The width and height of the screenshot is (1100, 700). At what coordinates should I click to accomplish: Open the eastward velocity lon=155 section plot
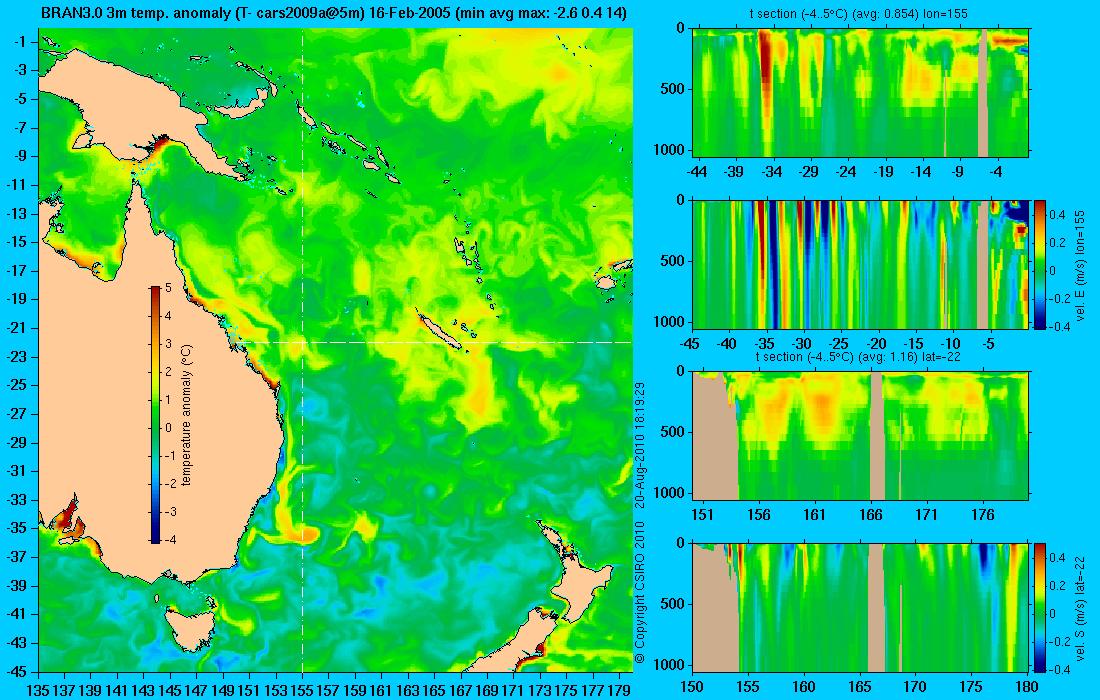pos(860,264)
